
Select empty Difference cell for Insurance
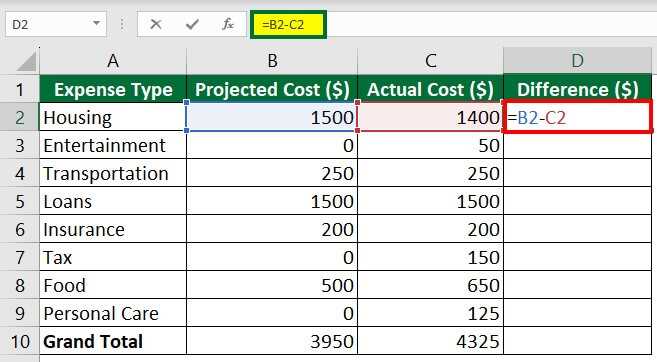(577, 230)
